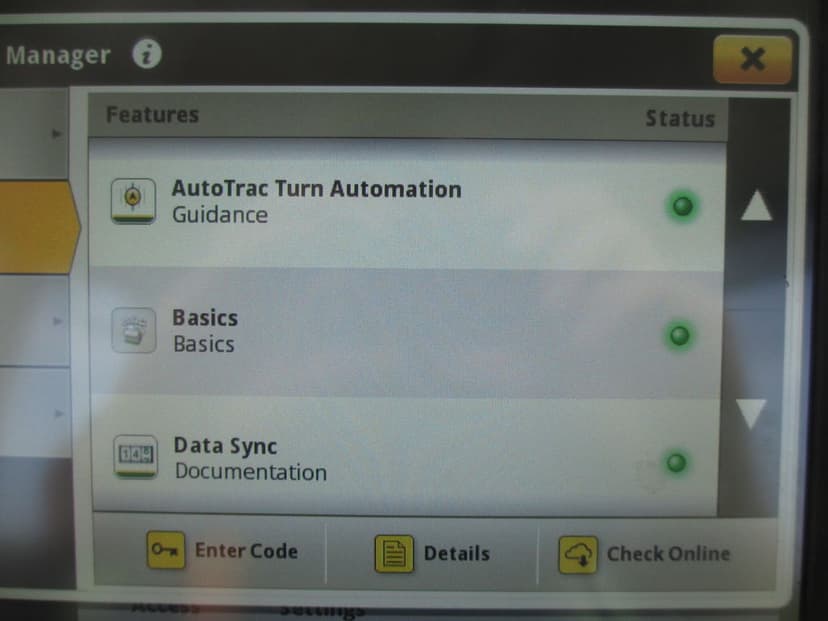Screen dimensions: 828x621
Task: Open the Details button label
Action: (x=457, y=553)
